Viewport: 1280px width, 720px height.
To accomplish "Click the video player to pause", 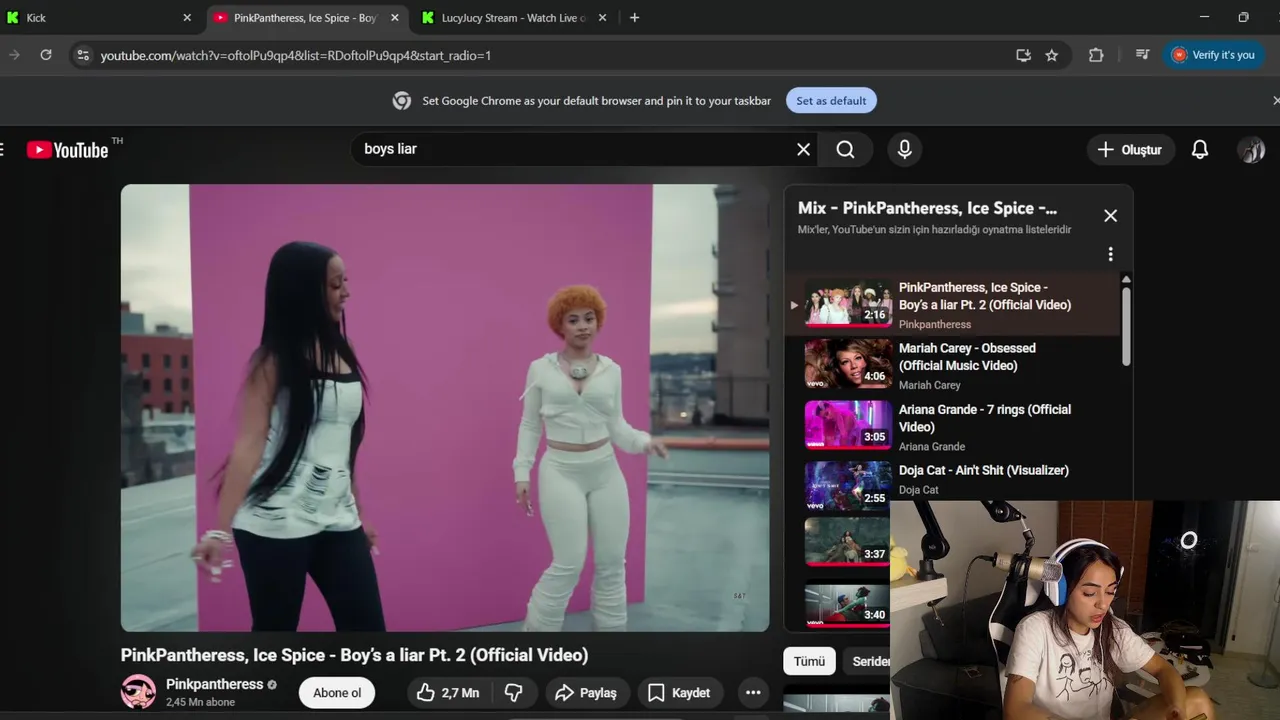I will (x=445, y=408).
